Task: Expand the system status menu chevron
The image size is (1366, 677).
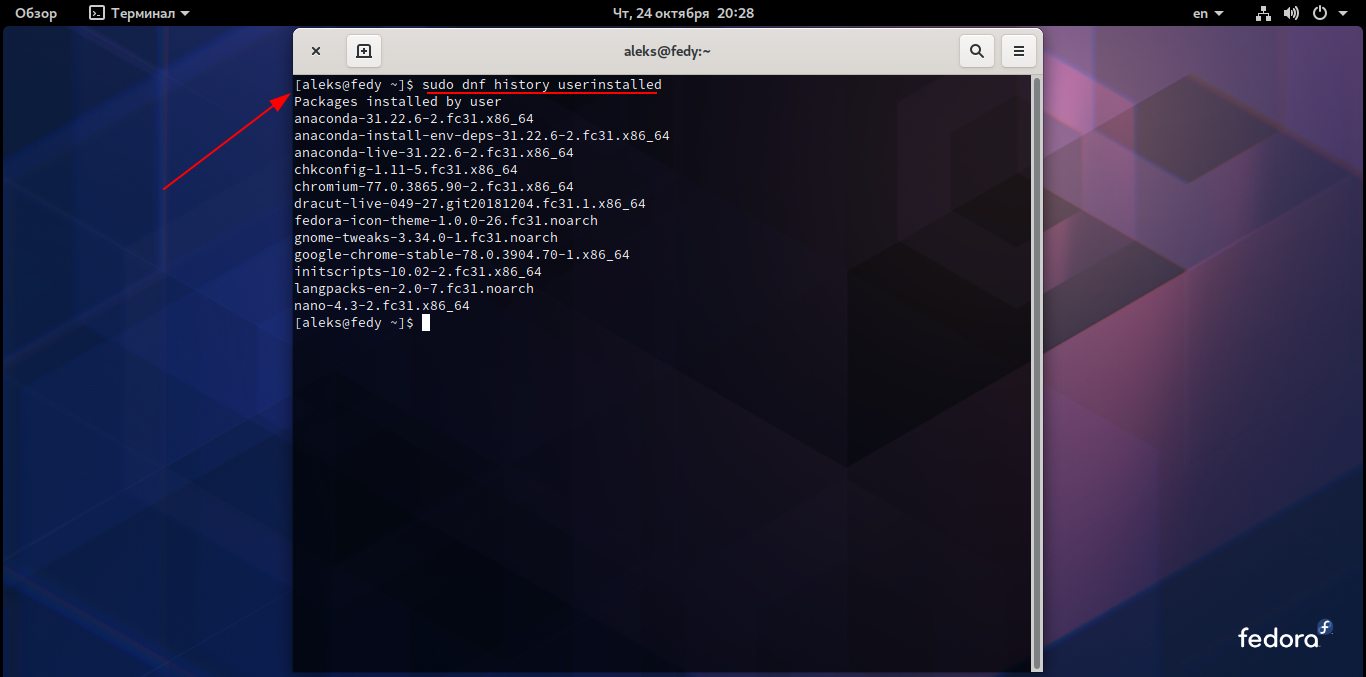Action: tap(1341, 13)
